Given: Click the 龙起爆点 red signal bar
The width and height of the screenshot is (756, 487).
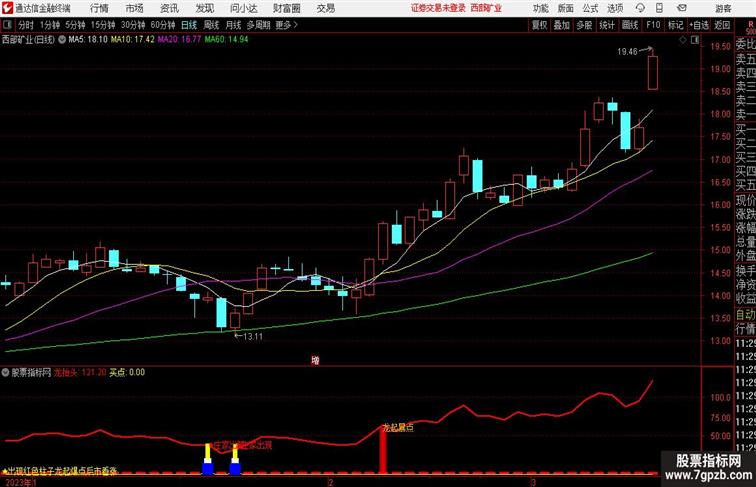Looking at the screenshot, I should coord(383,452).
